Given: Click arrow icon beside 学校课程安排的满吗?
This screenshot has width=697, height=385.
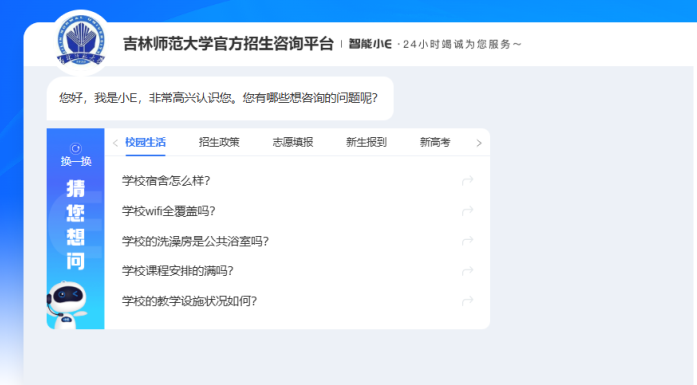Looking at the screenshot, I should coord(467,271).
